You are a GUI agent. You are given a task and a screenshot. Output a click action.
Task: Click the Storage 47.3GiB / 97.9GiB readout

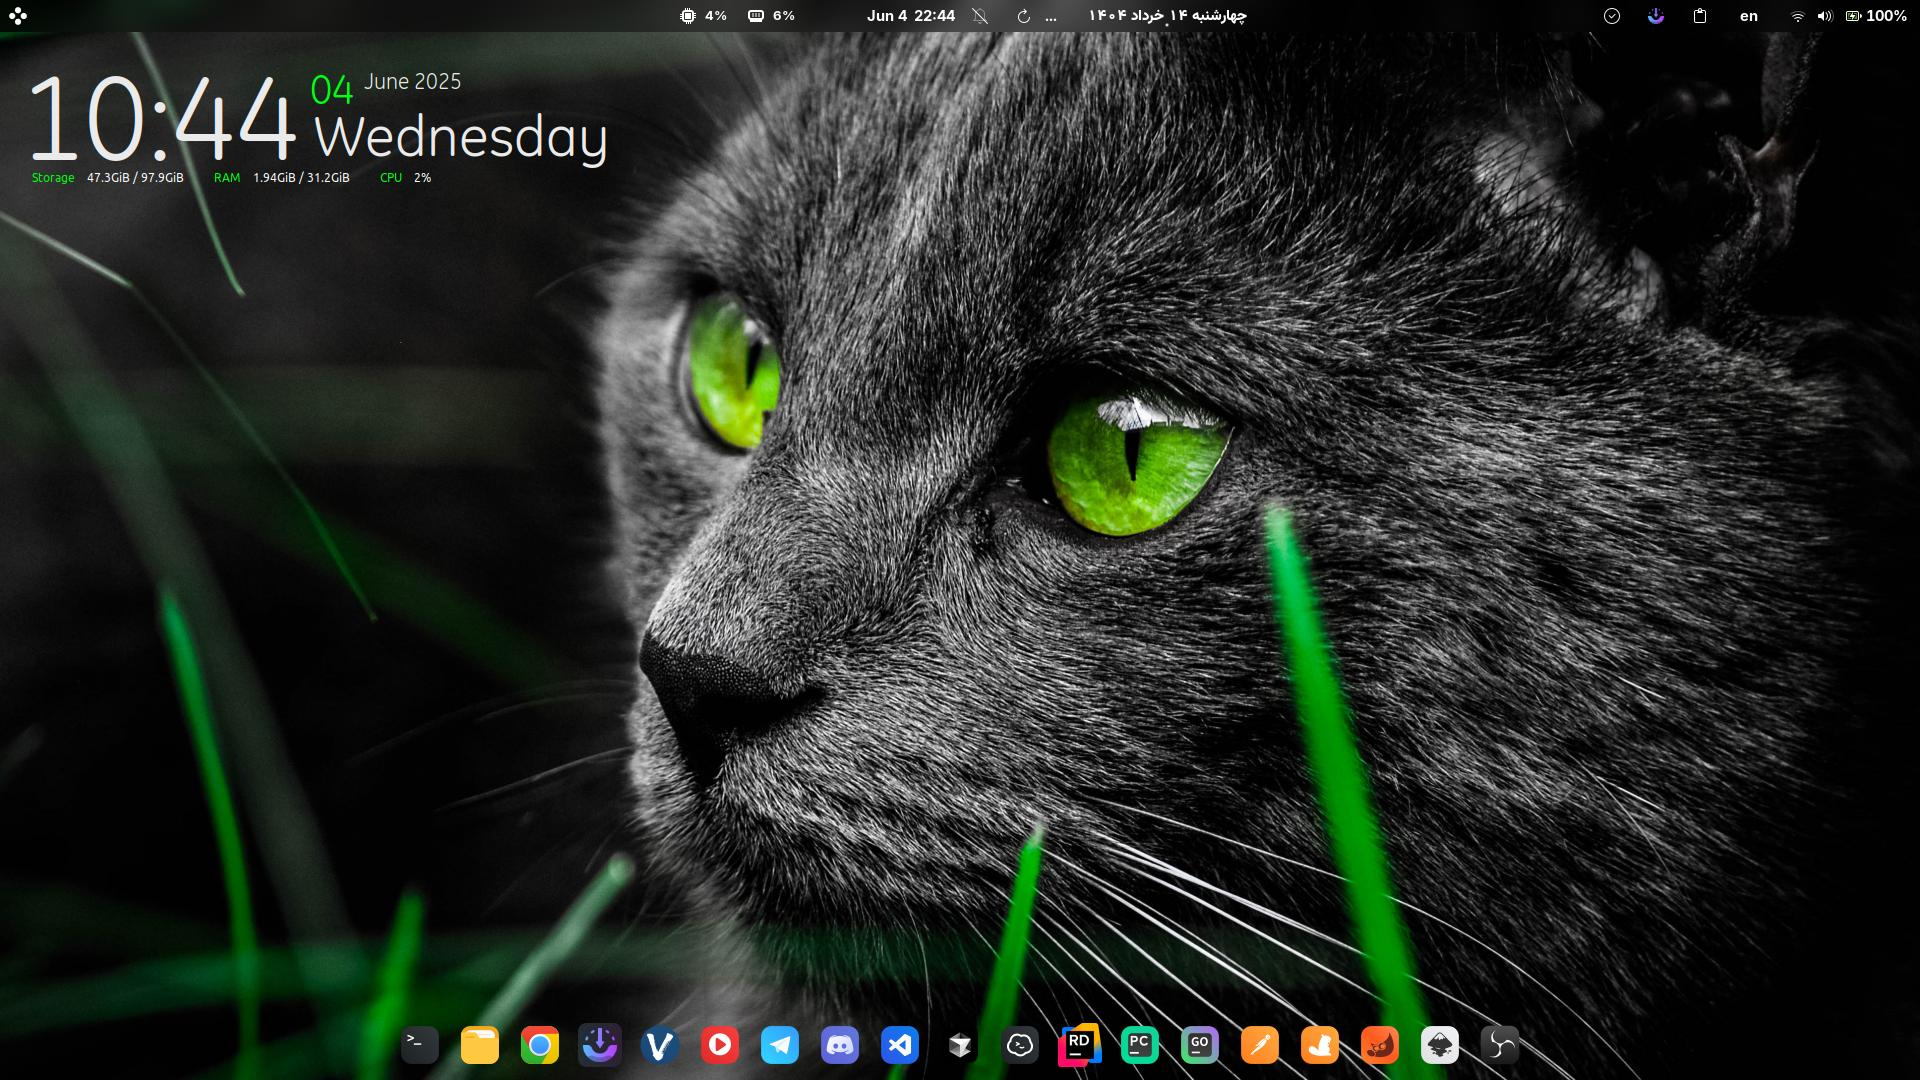point(107,178)
